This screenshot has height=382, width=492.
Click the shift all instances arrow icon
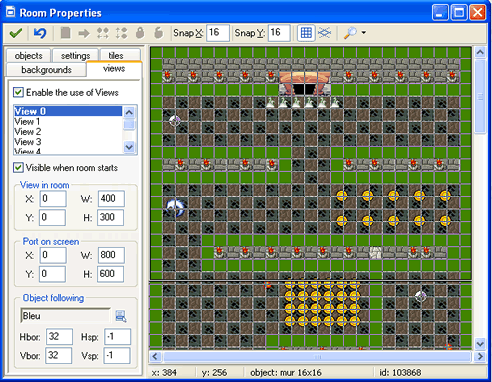[x=84, y=33]
